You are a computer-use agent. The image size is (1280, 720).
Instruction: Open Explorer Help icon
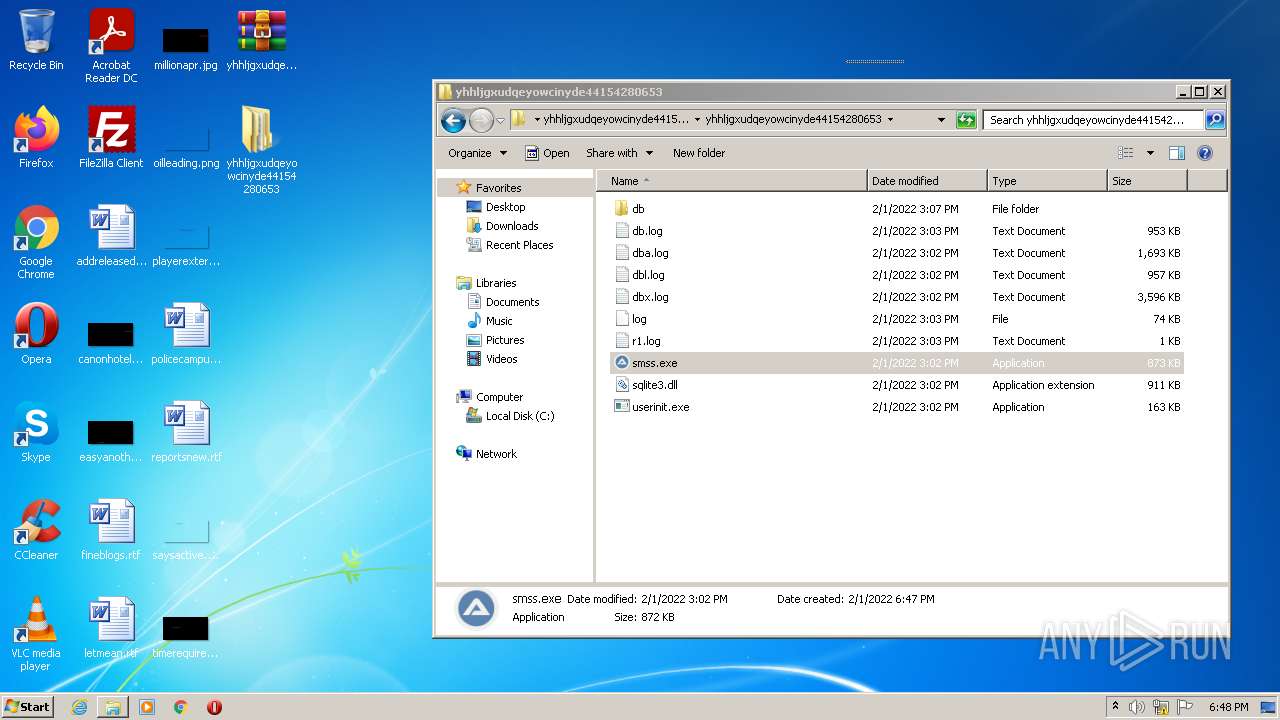tap(1205, 153)
